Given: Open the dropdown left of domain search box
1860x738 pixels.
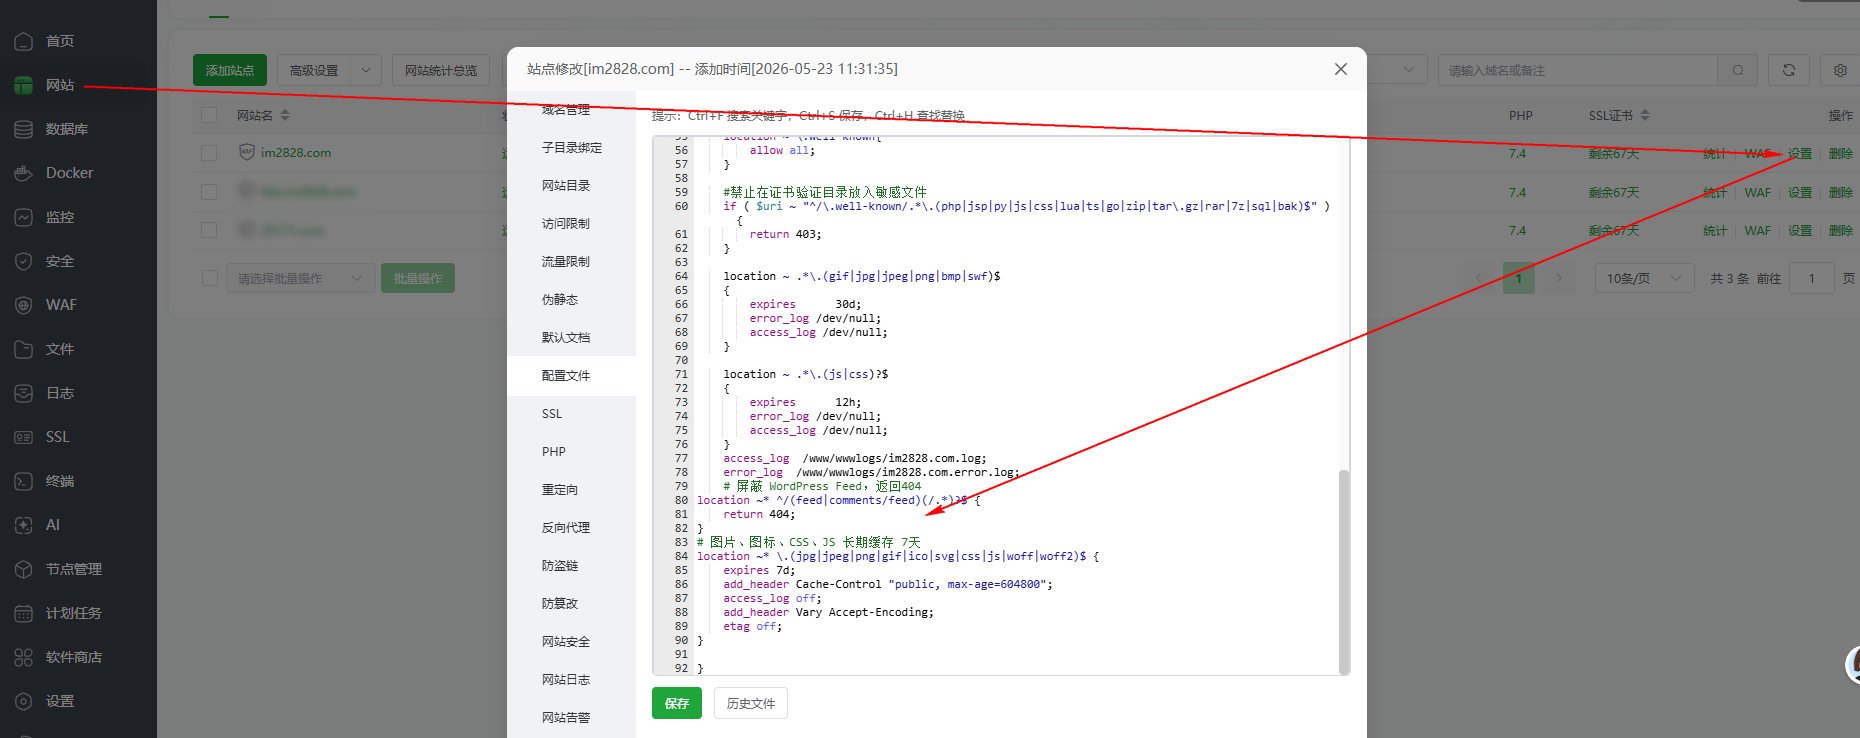Looking at the screenshot, I should pyautogui.click(x=1396, y=70).
